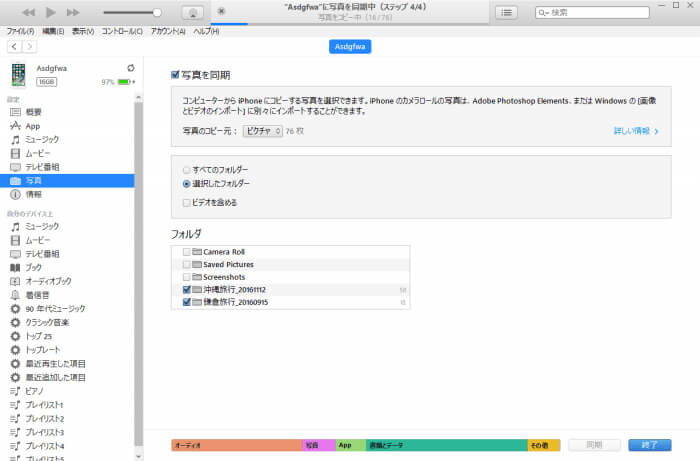
Task: Open the コントロール menu
Action: [x=122, y=31]
